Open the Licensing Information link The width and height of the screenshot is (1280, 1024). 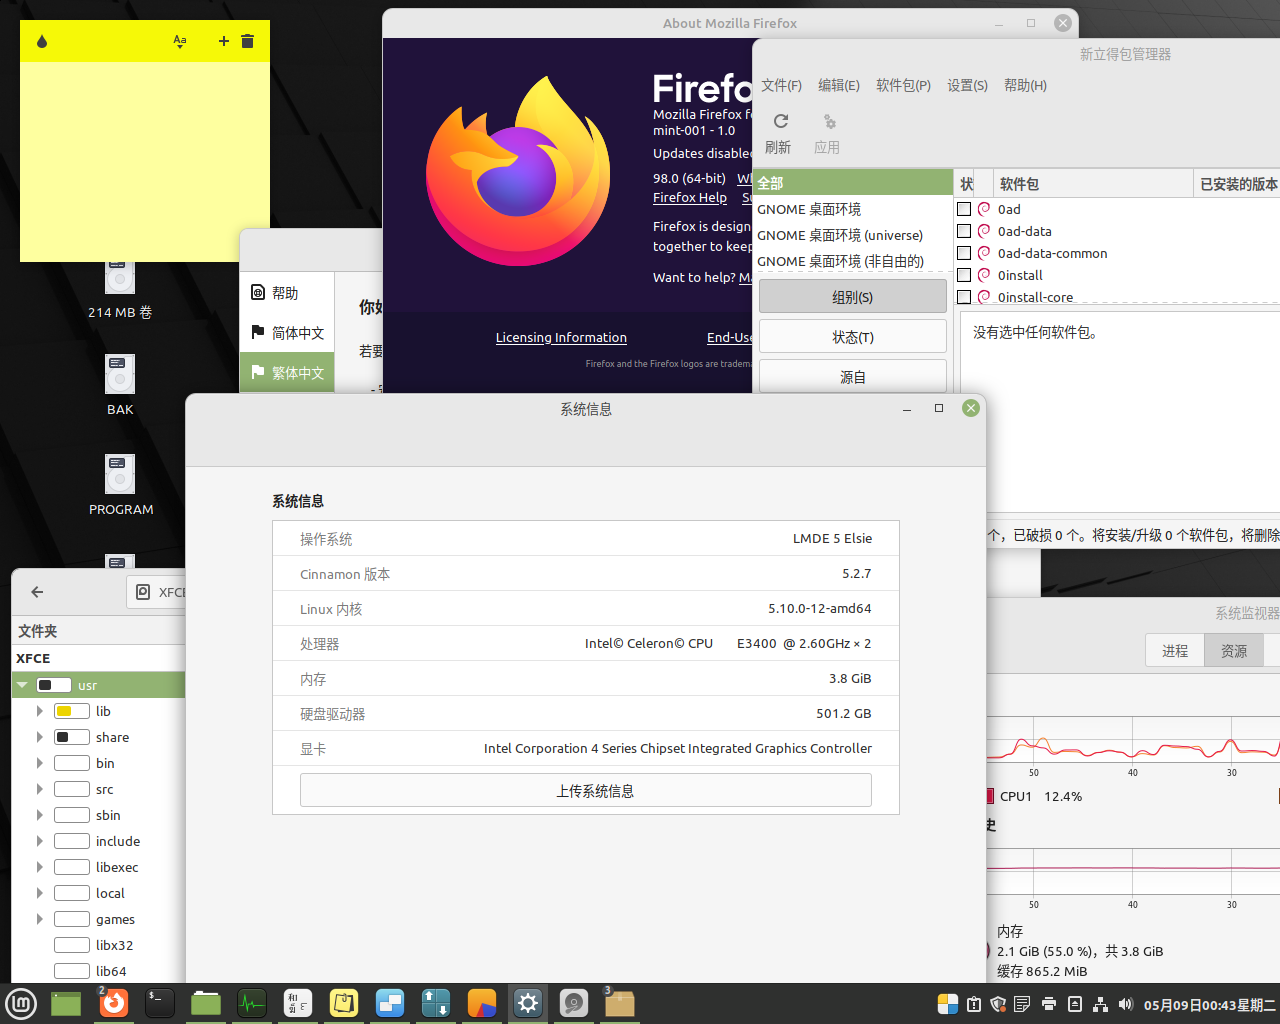coord(561,338)
